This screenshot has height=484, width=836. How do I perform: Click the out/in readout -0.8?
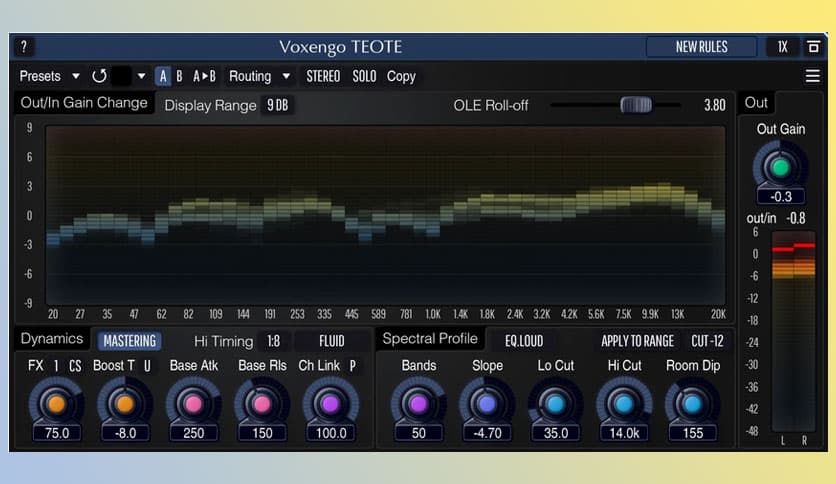point(795,218)
